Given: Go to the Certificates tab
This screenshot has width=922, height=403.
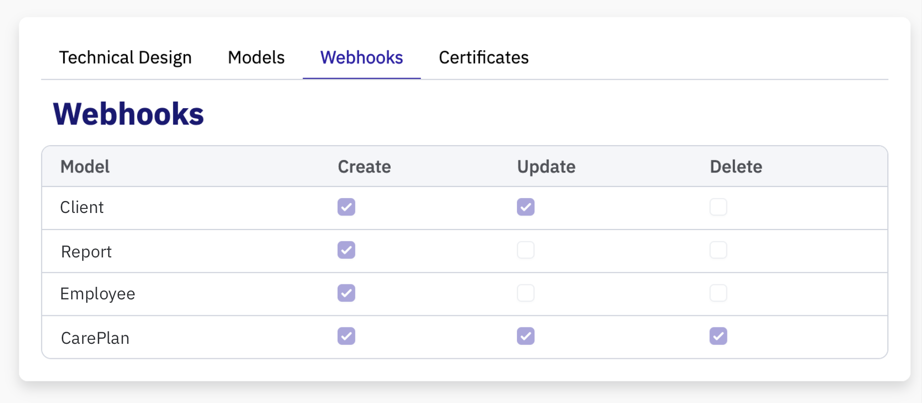Looking at the screenshot, I should [483, 57].
